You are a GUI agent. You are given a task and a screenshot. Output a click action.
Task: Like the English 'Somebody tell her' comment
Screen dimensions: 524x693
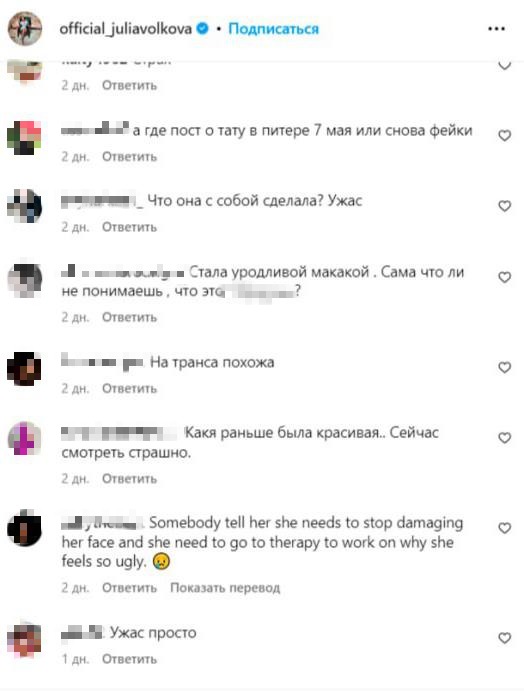[x=505, y=528]
